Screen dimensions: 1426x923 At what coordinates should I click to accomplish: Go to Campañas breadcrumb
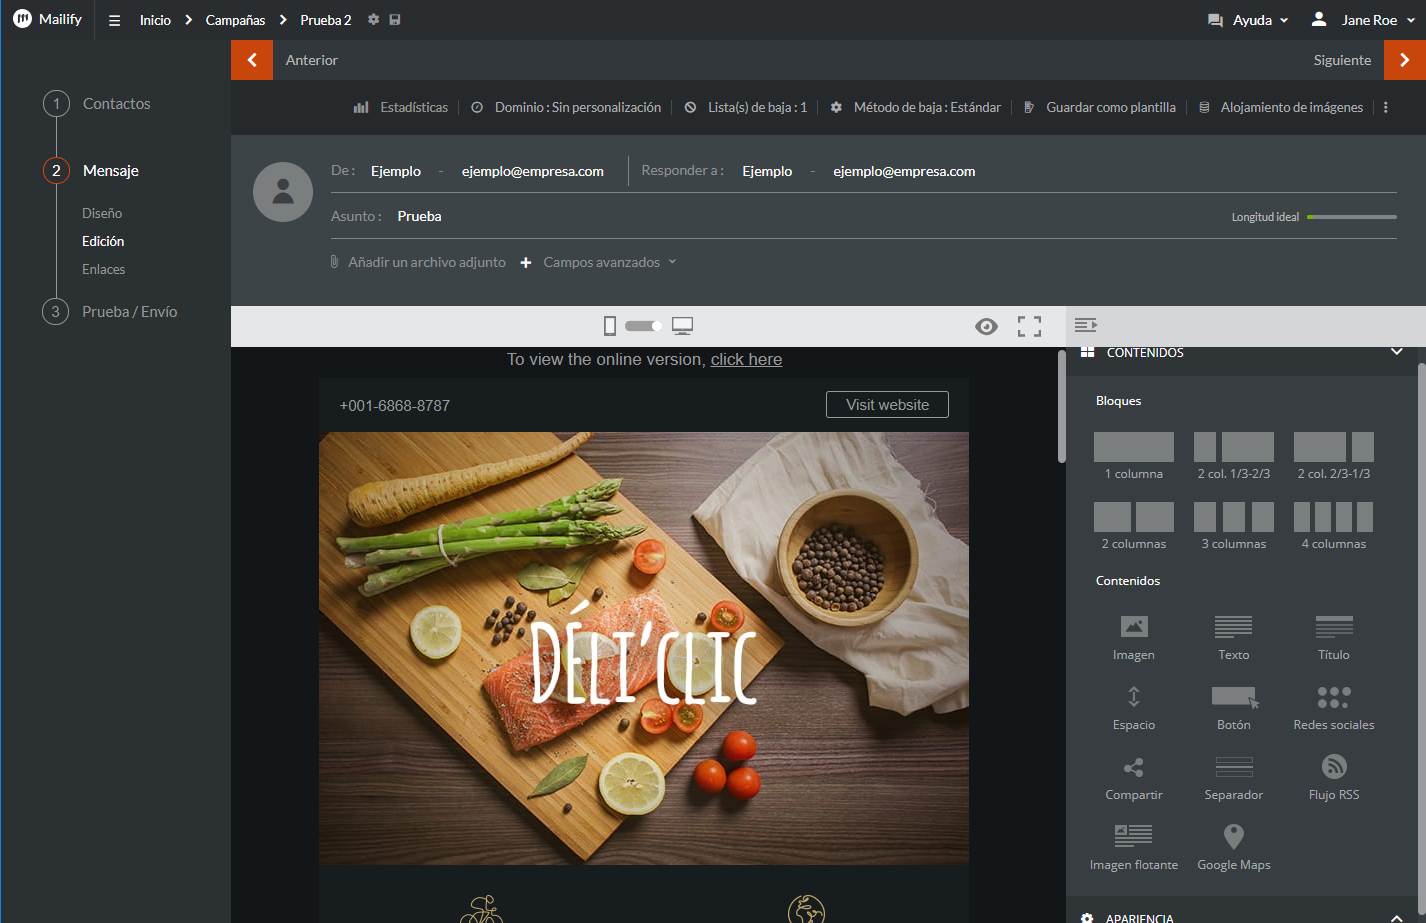point(235,20)
